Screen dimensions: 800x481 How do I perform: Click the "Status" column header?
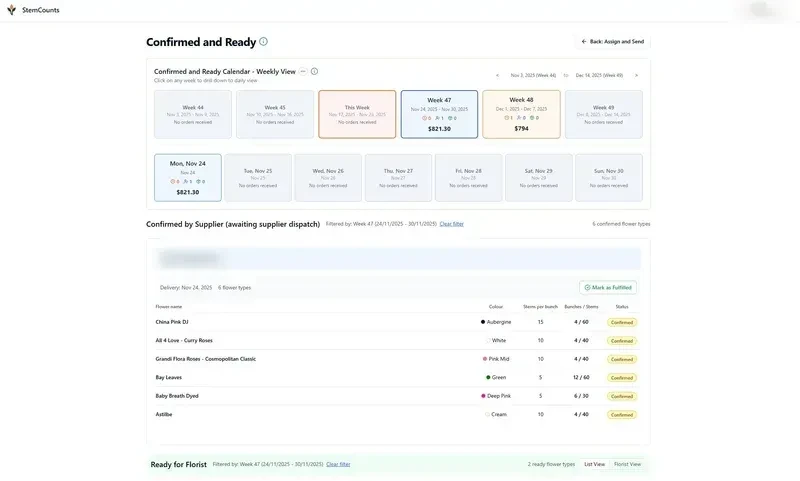[622, 307]
